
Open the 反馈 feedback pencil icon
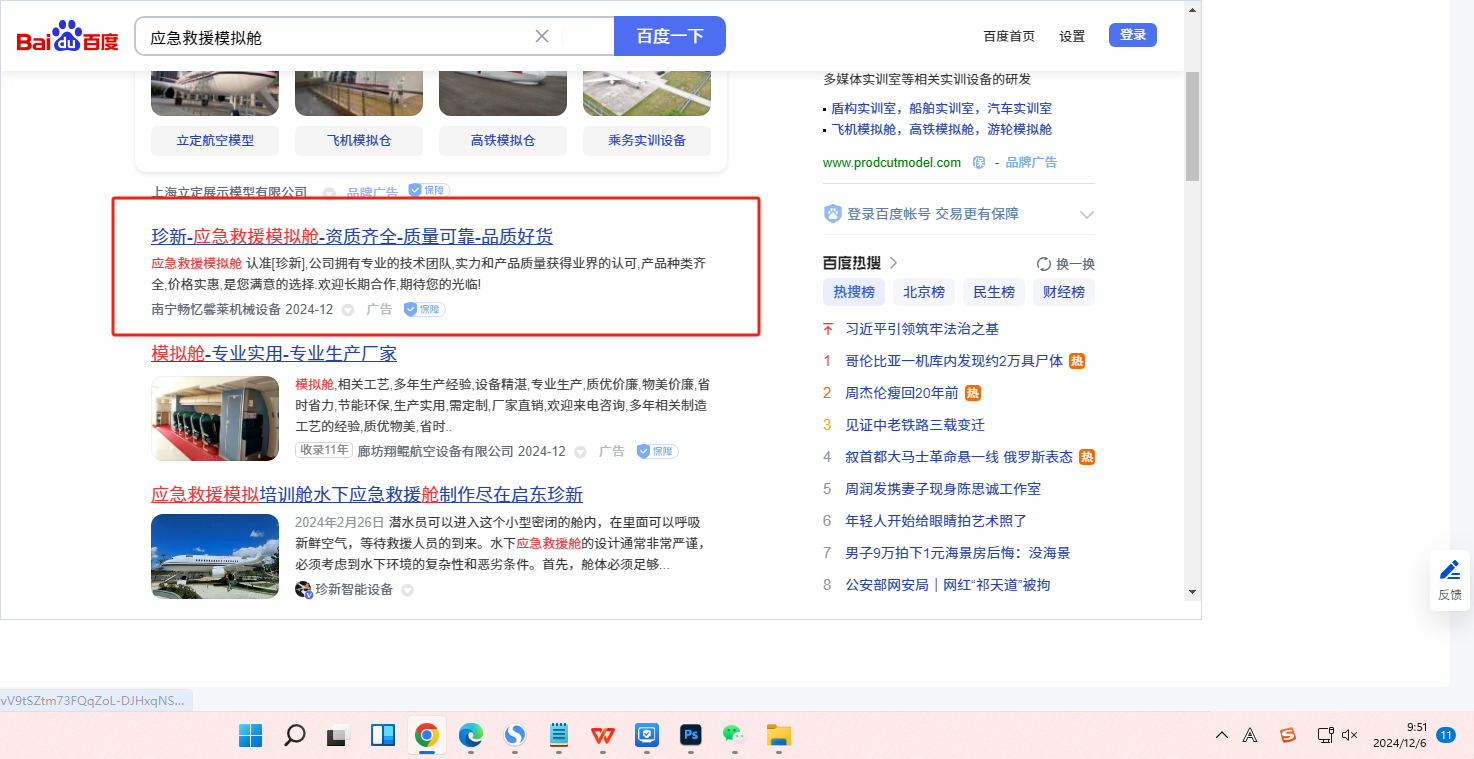(1449, 570)
